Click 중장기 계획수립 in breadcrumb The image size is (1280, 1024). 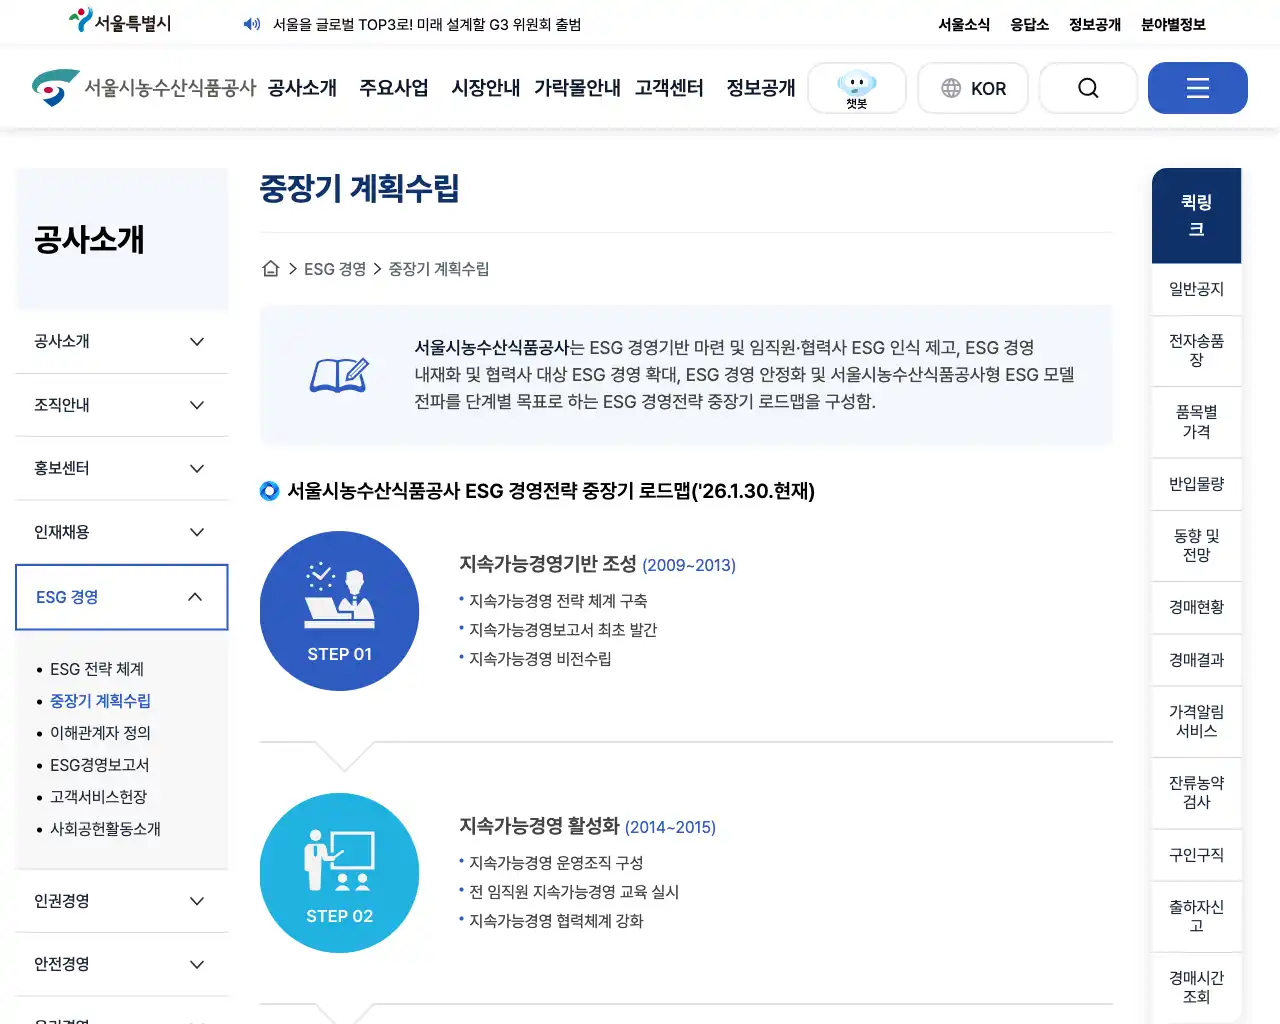pos(439,269)
